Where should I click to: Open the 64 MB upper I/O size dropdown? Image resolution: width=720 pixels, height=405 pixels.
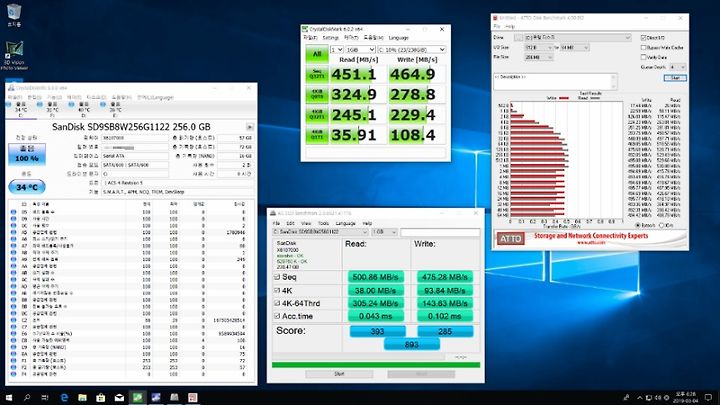[574, 47]
